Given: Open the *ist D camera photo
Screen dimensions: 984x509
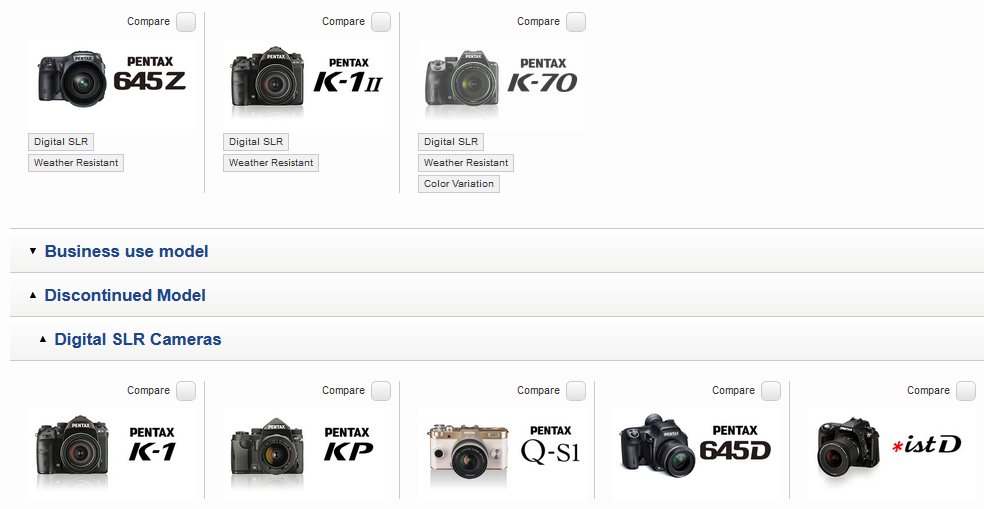Looking at the screenshot, I should pyautogui.click(x=849, y=448).
